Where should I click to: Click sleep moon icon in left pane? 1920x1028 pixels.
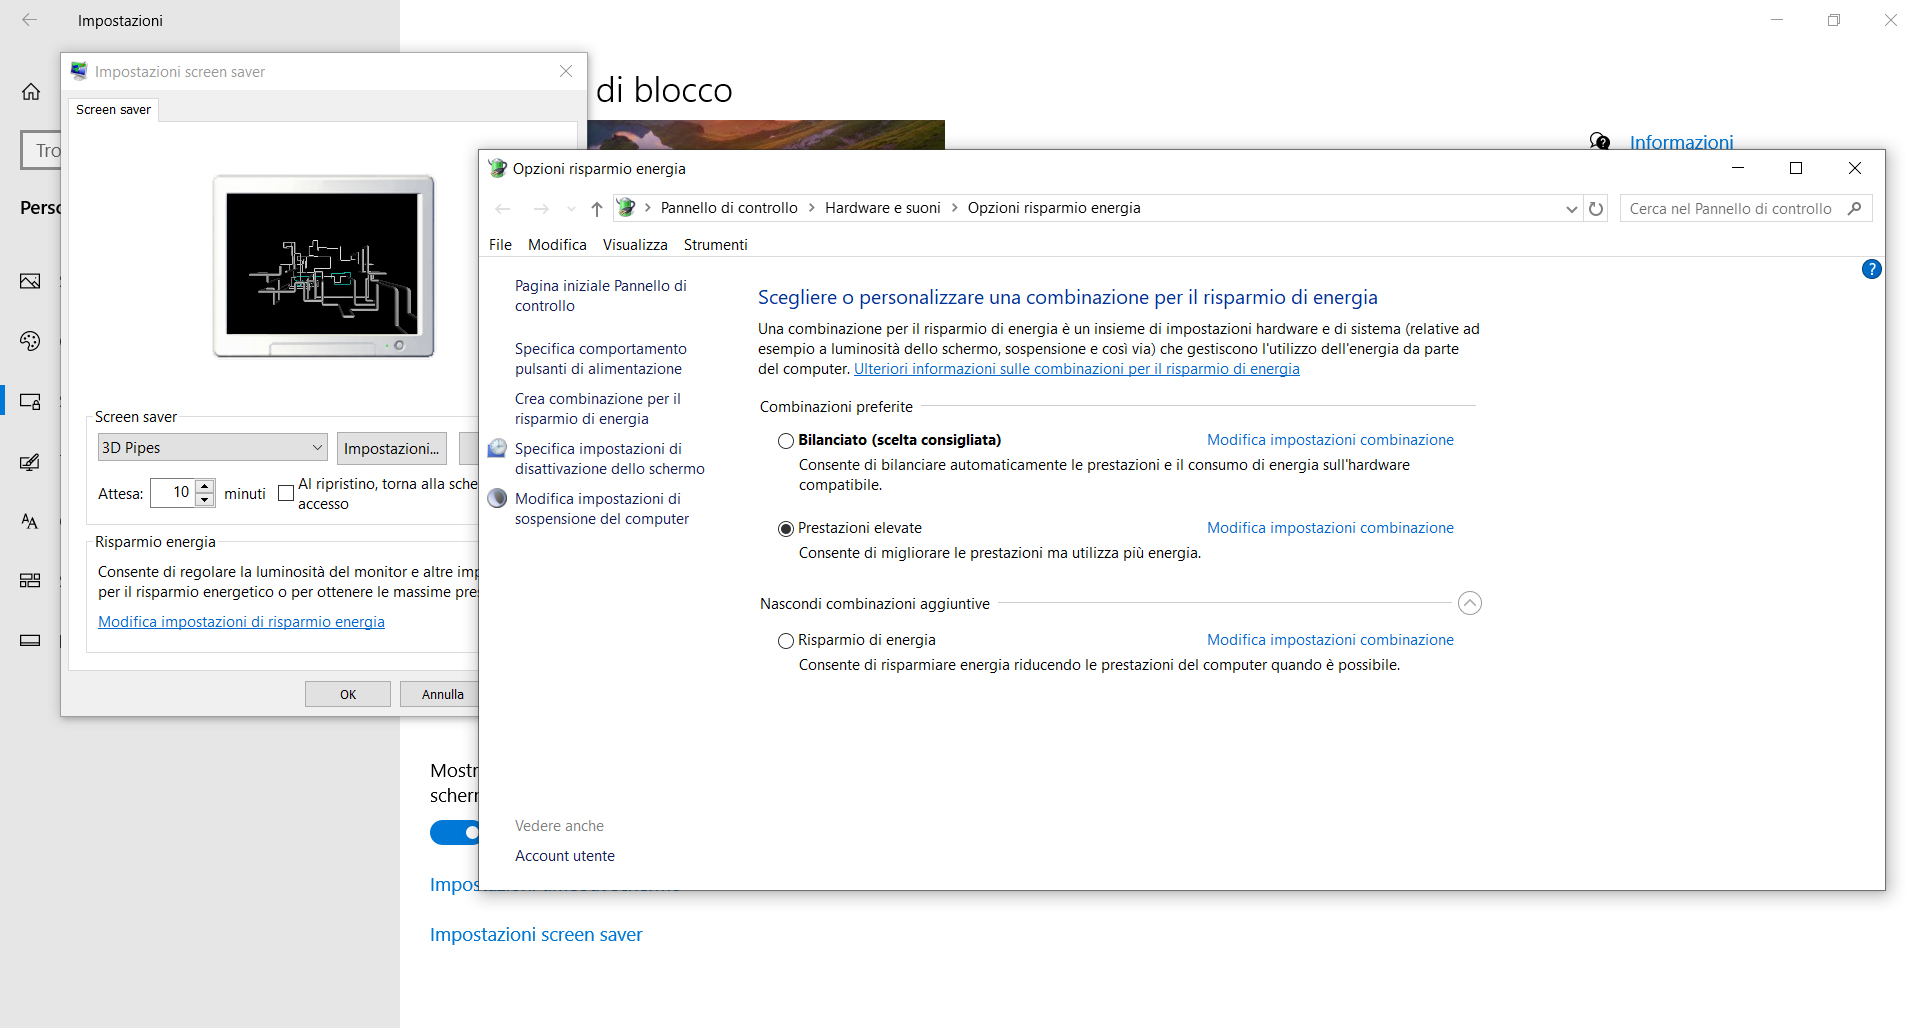(x=497, y=498)
